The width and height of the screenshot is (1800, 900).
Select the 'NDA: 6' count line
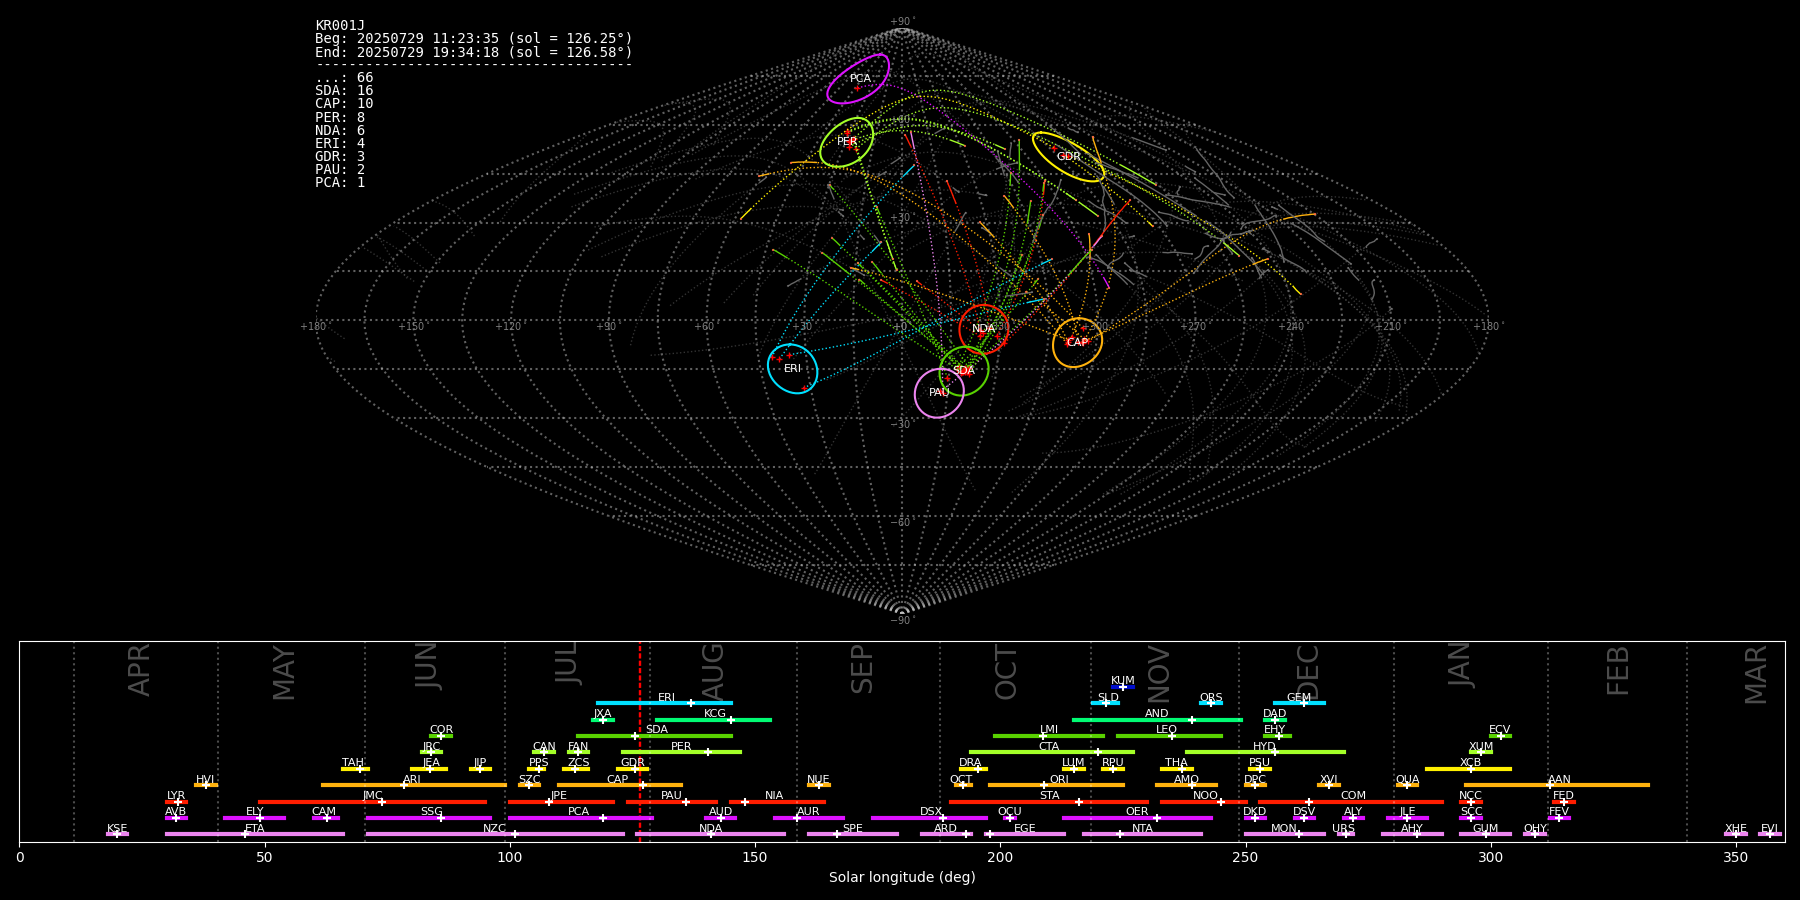(340, 130)
